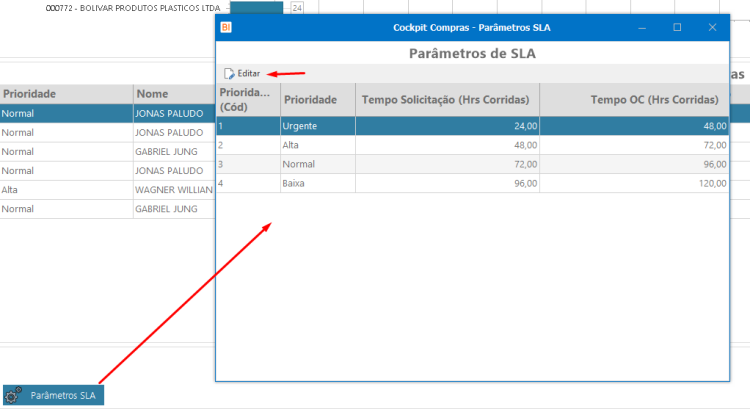Select last GABRIEL JUNG row in background grid
750x409 pixels.
point(108,209)
